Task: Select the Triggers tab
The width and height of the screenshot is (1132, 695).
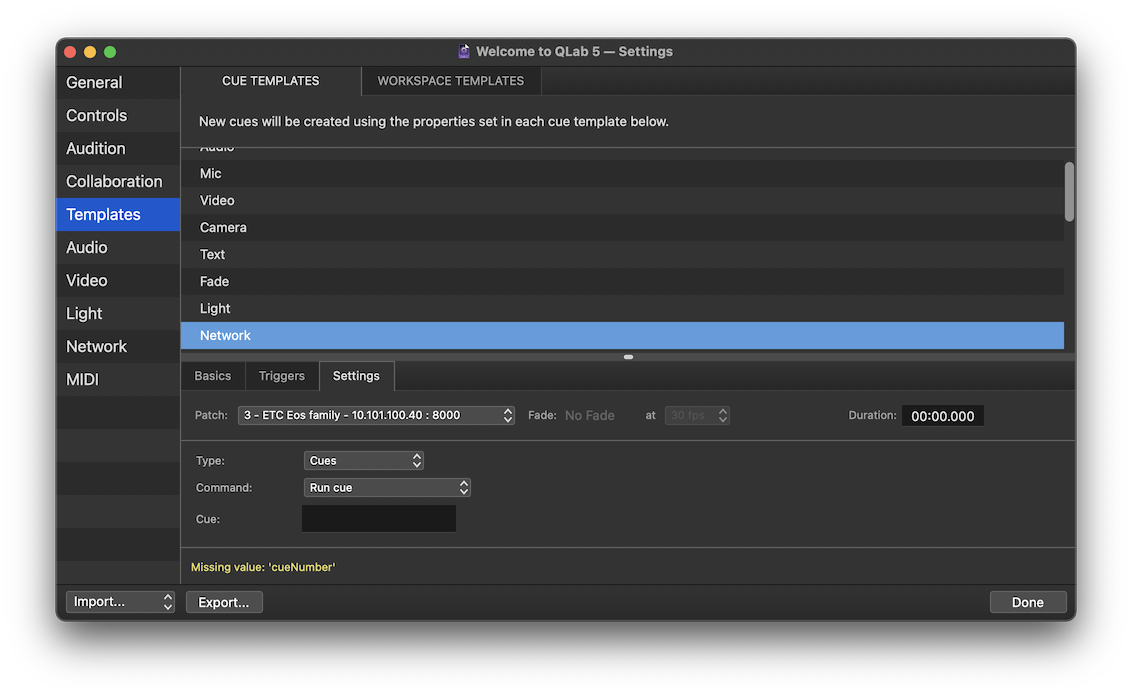Action: tap(281, 376)
